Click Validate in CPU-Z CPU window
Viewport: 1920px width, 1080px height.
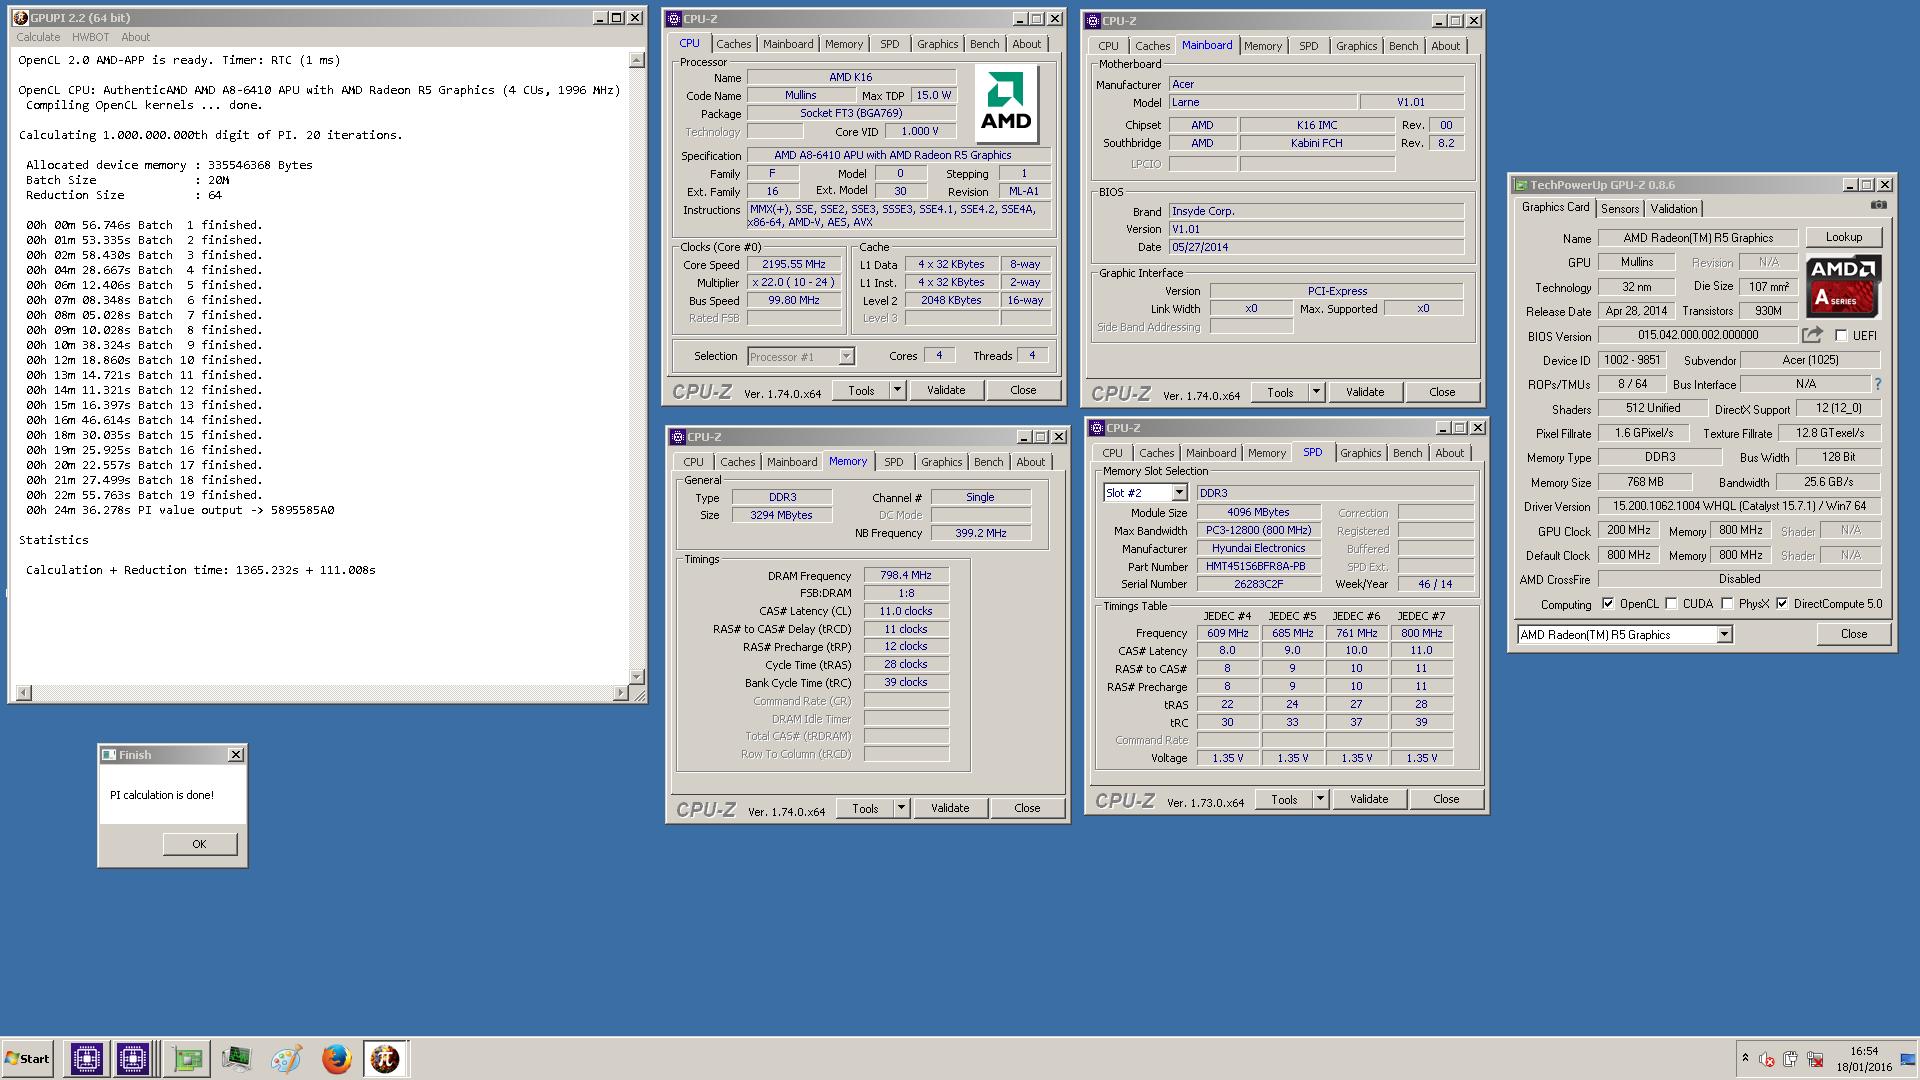click(x=946, y=390)
